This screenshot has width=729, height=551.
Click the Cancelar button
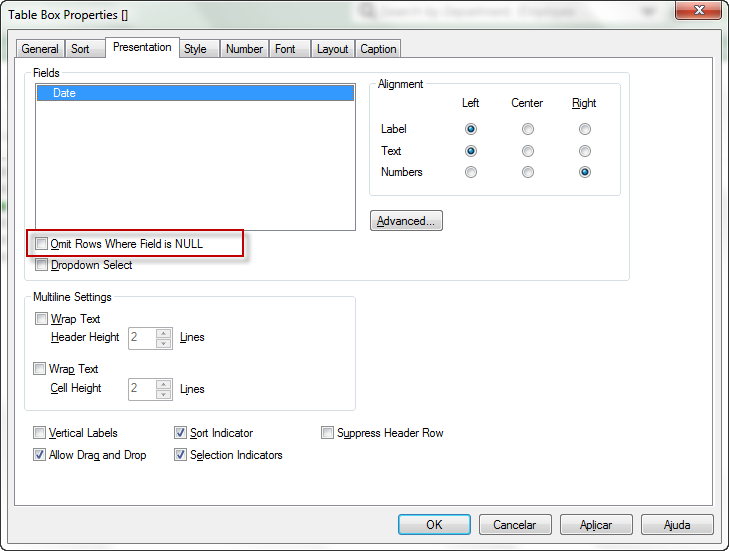click(x=515, y=524)
